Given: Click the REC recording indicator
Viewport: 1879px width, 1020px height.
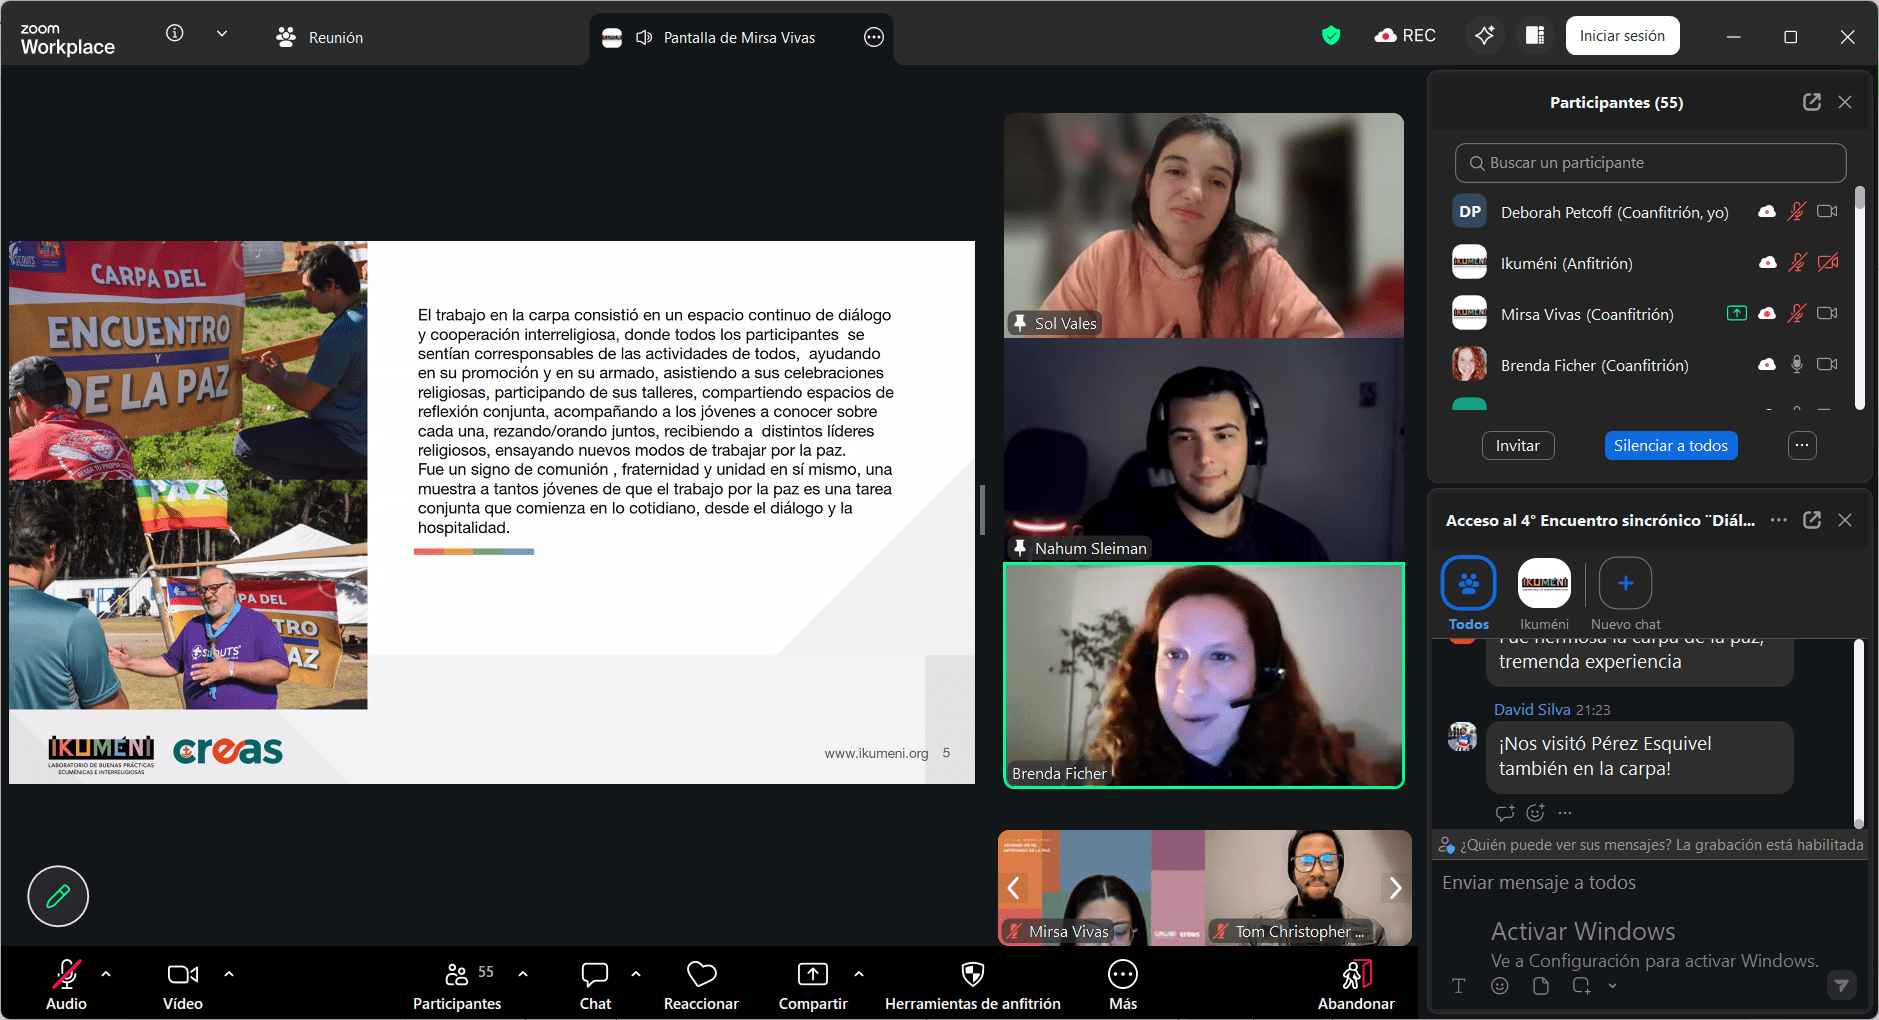Looking at the screenshot, I should [x=1405, y=36].
